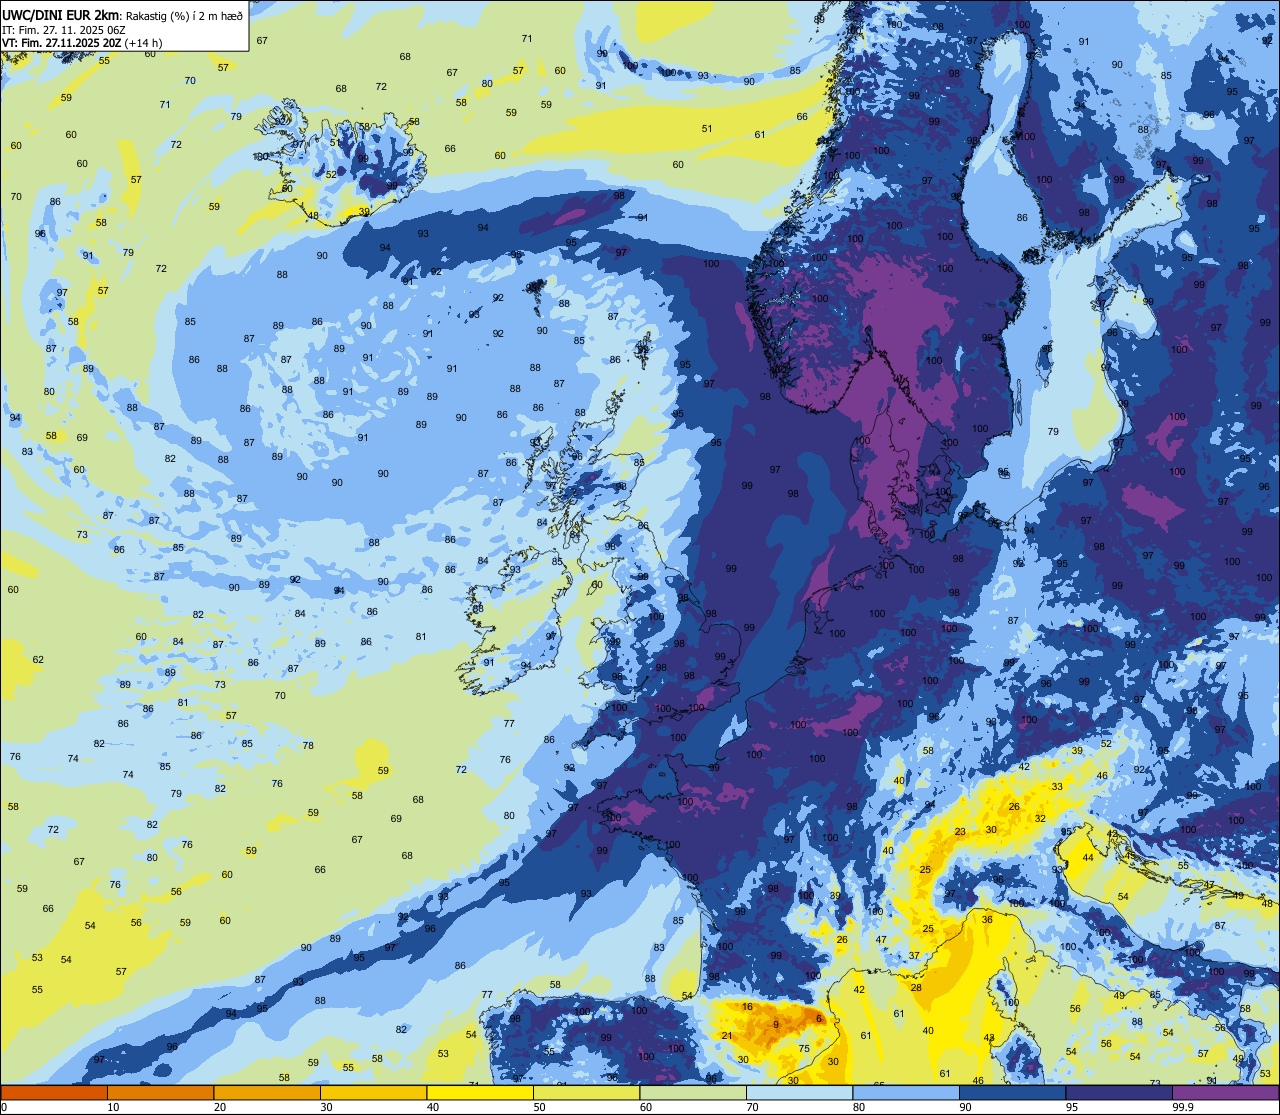The width and height of the screenshot is (1280, 1115).
Task: Select the legend scale tick label "40"
Action: 433,1107
